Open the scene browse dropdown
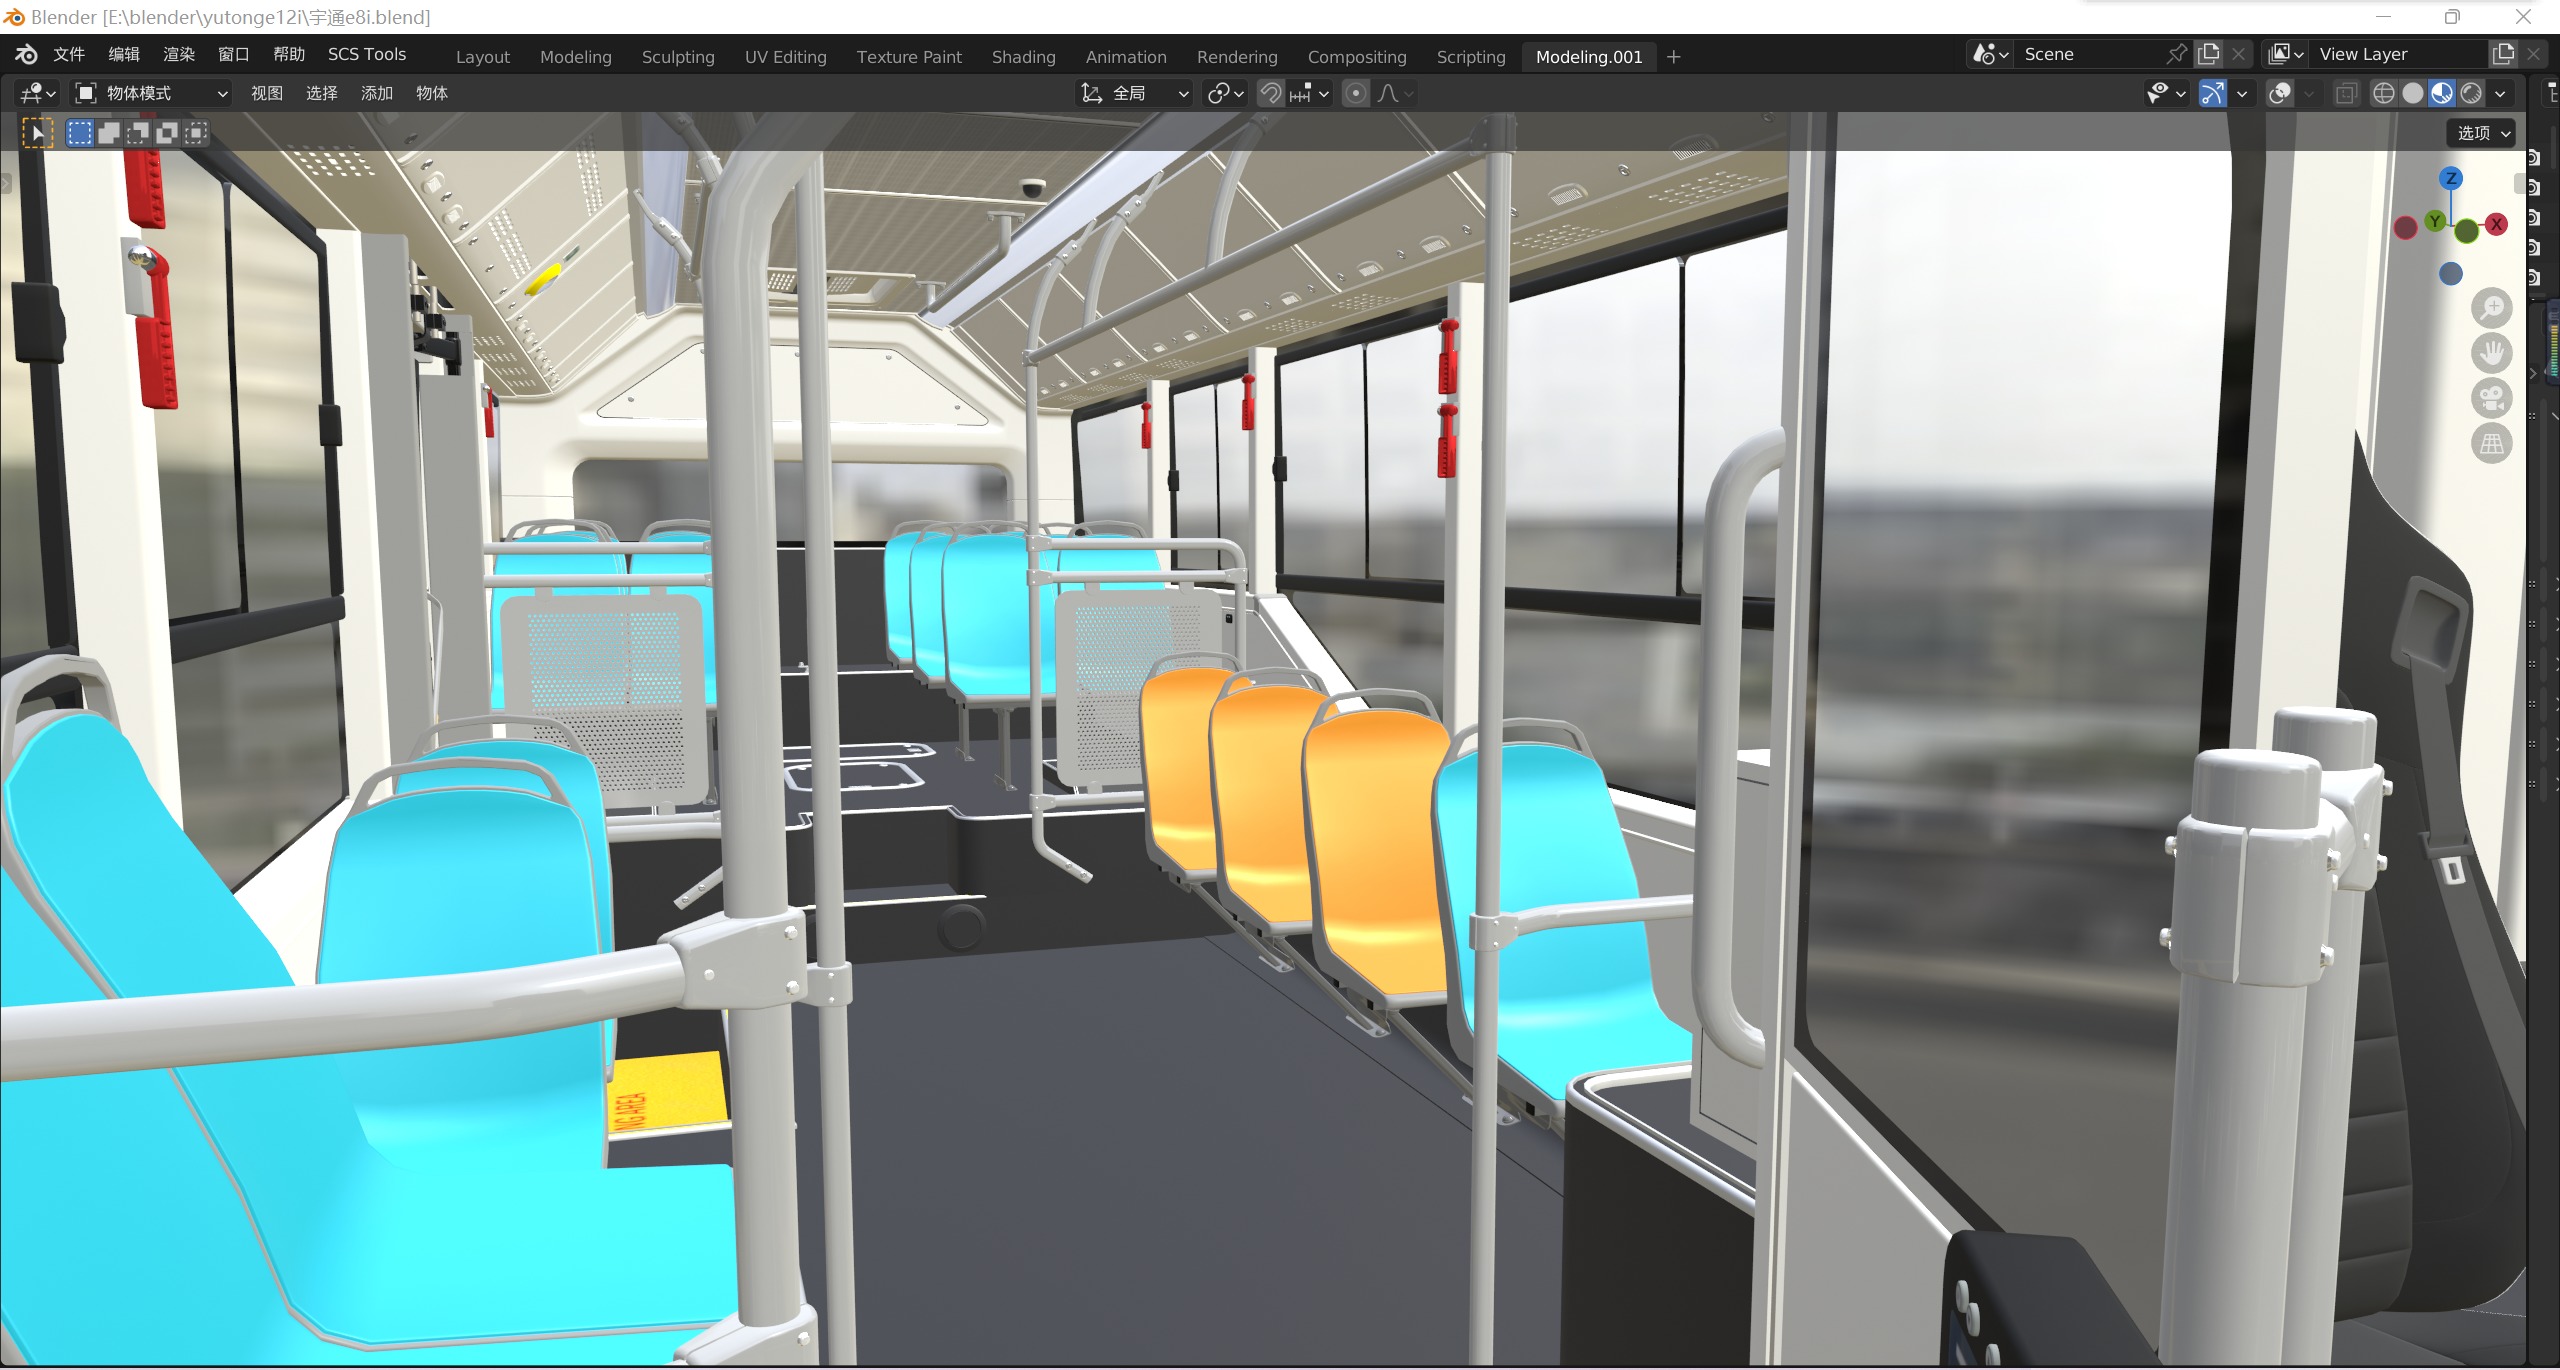This screenshot has height=1370, width=2560. [1990, 54]
